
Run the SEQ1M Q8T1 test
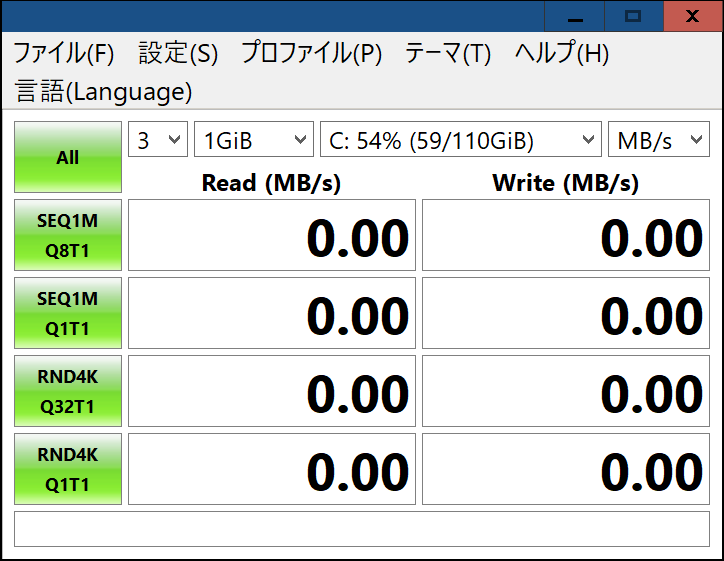[68, 235]
